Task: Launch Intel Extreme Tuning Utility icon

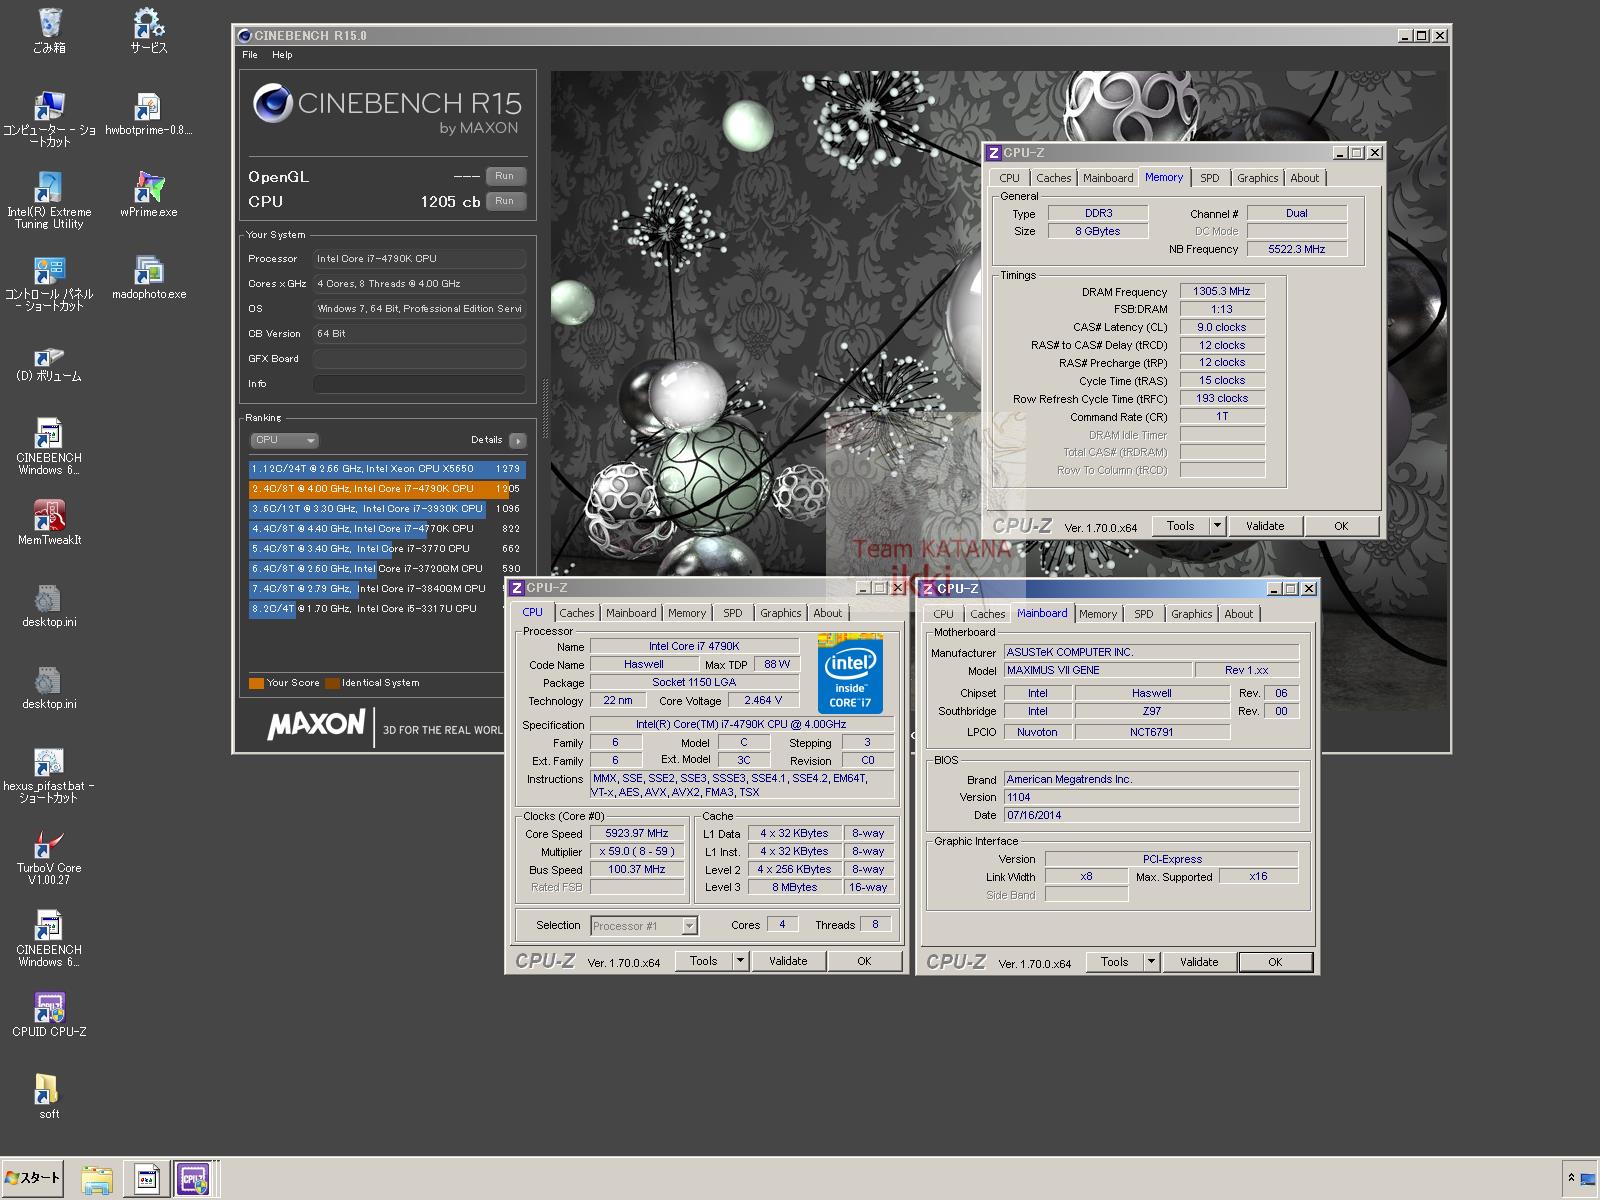Action: pyautogui.click(x=48, y=200)
